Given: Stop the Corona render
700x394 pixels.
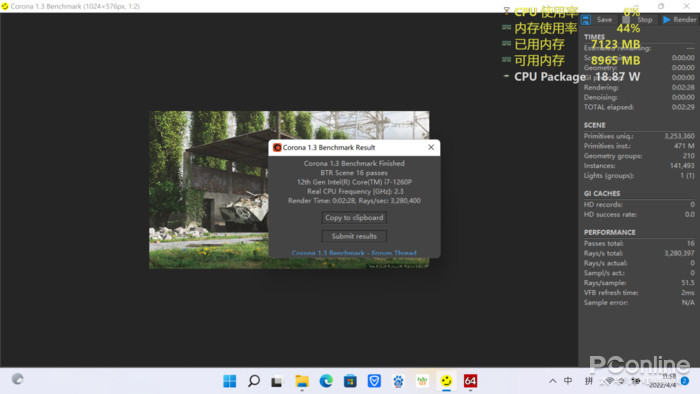Looking at the screenshot, I should [x=638, y=20].
